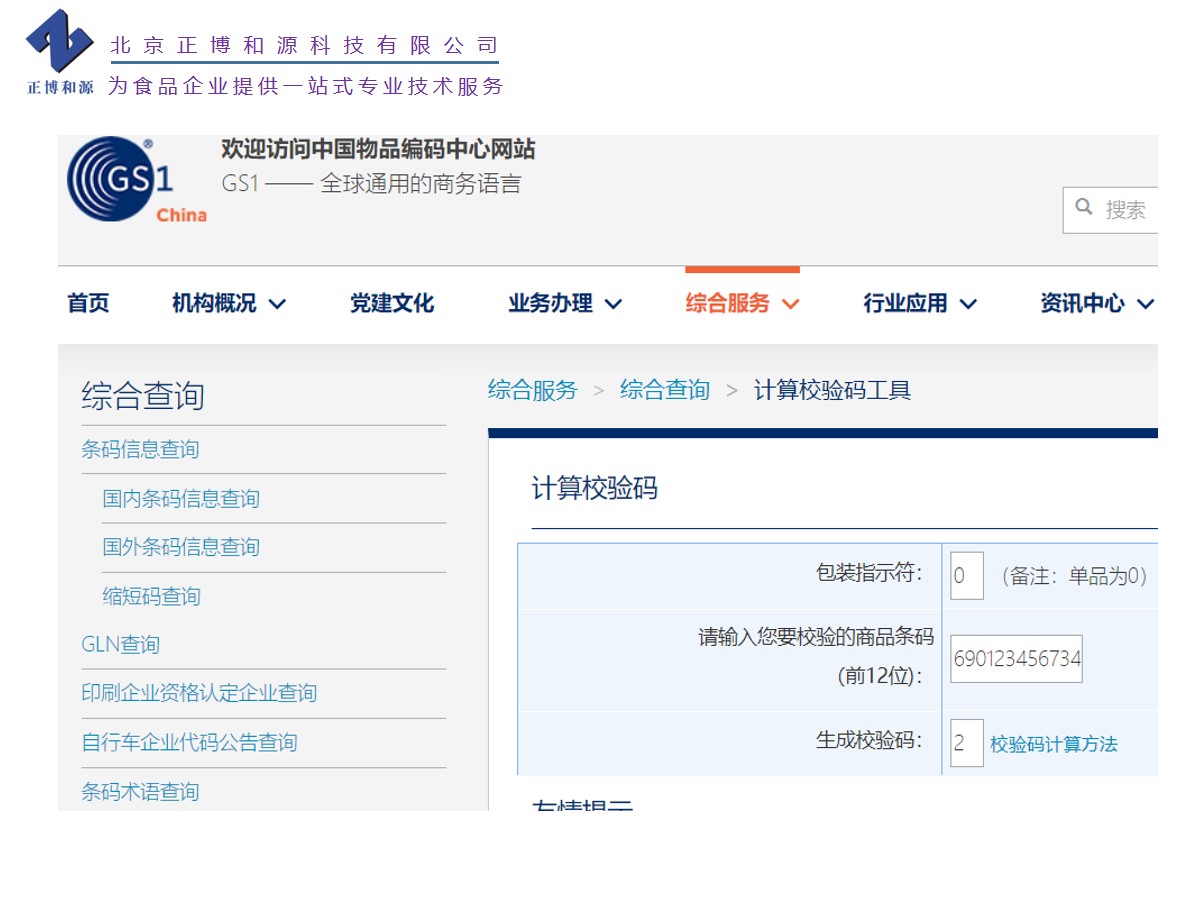Open the 校验码计算方法 link
This screenshot has height=900, width=1200.
(x=1053, y=744)
